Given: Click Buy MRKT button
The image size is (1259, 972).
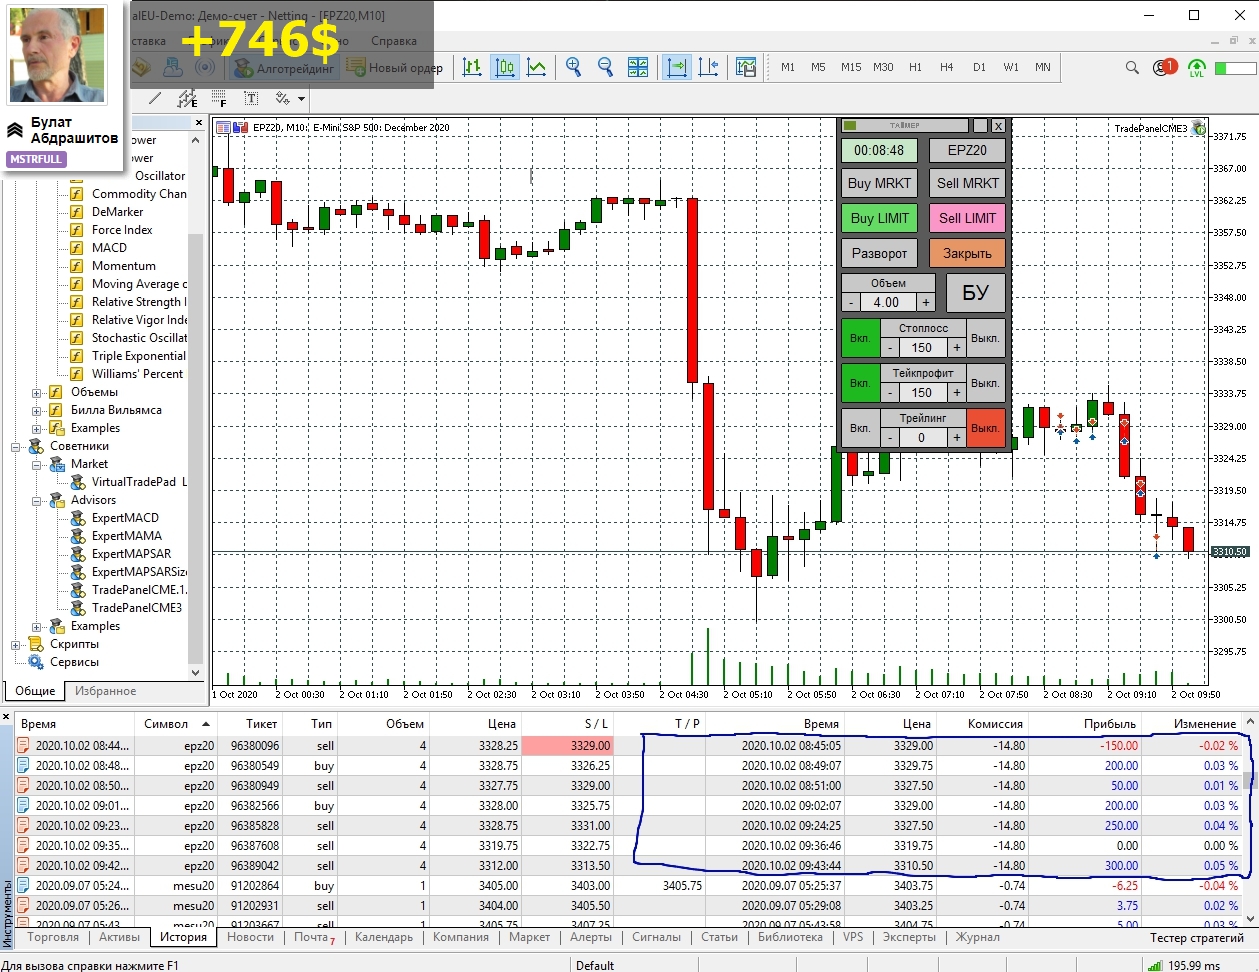Looking at the screenshot, I should [x=879, y=183].
